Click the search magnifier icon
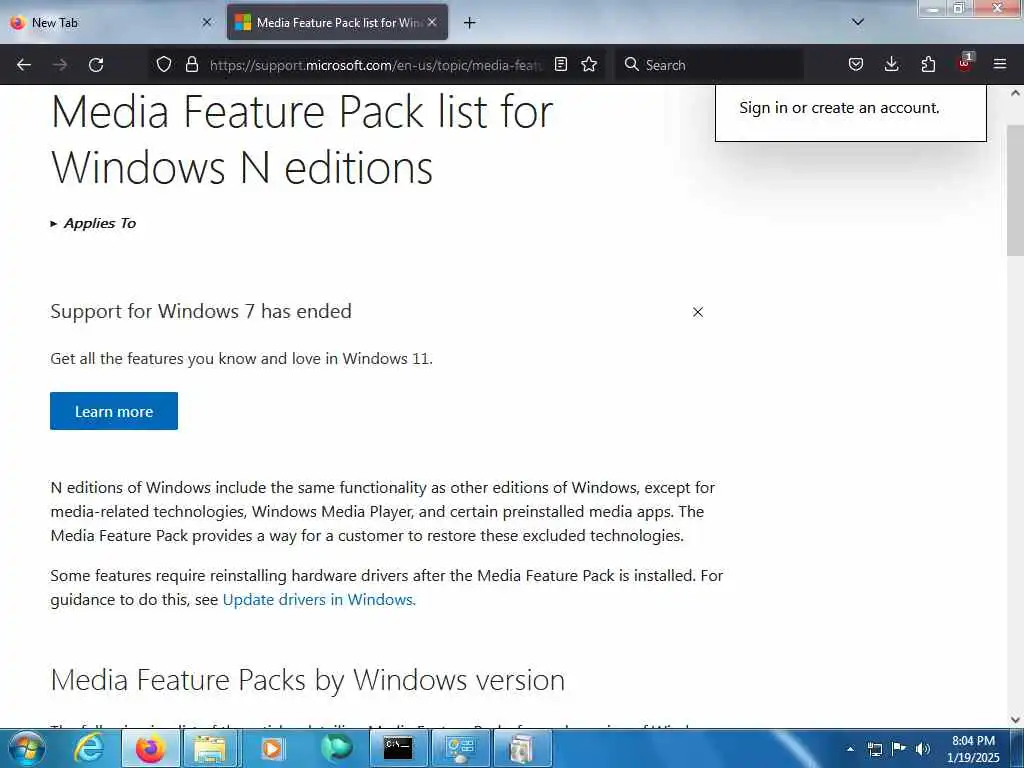 tap(632, 64)
